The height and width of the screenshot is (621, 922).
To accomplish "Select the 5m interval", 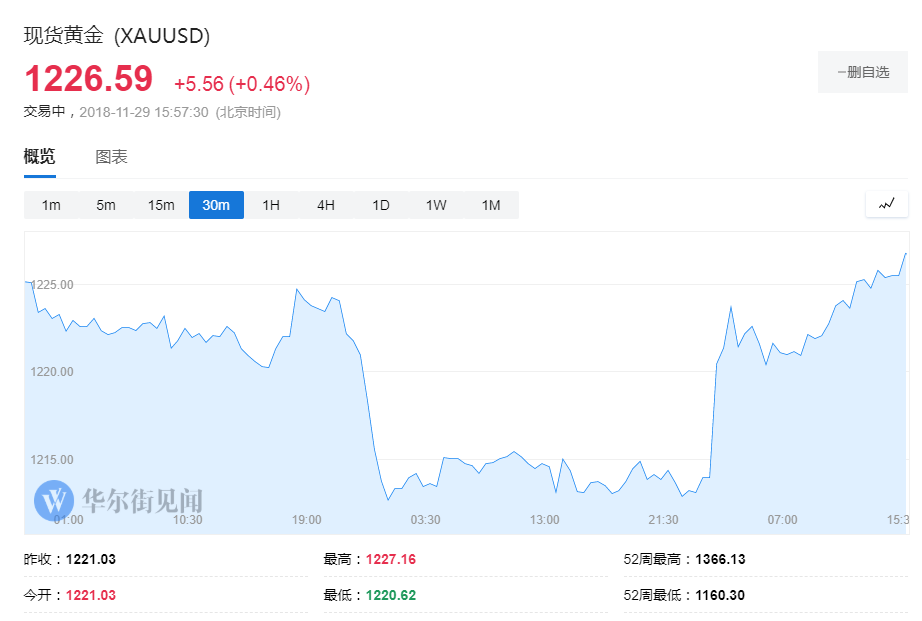I will [106, 205].
